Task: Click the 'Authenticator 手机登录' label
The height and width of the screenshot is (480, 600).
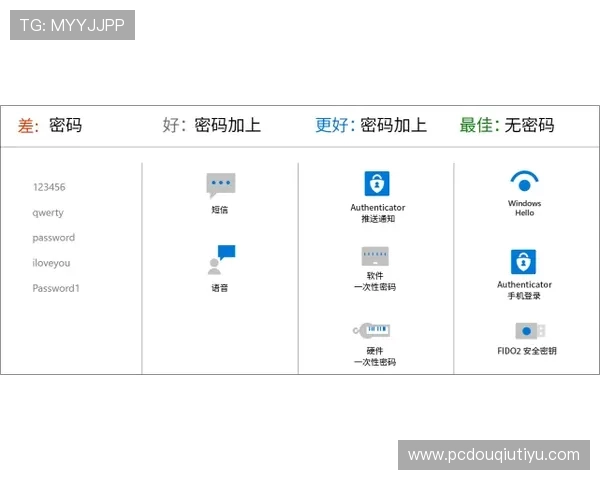Action: pos(524,290)
